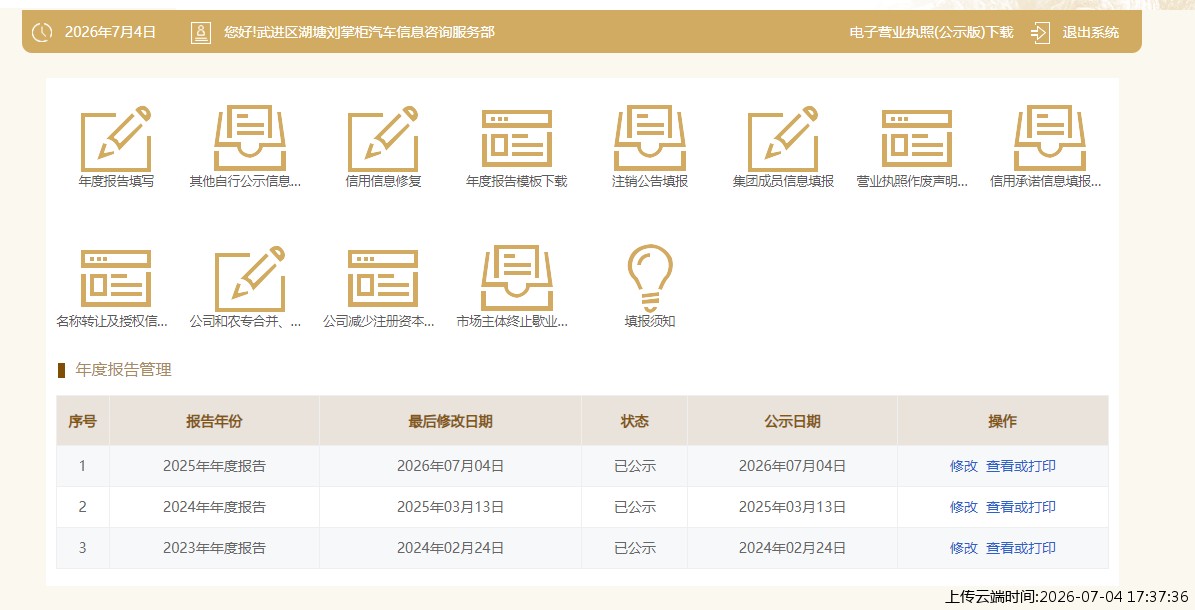Click the 公示日期 cell 2024年02月24日
The width and height of the screenshot is (1195, 610).
click(793, 548)
